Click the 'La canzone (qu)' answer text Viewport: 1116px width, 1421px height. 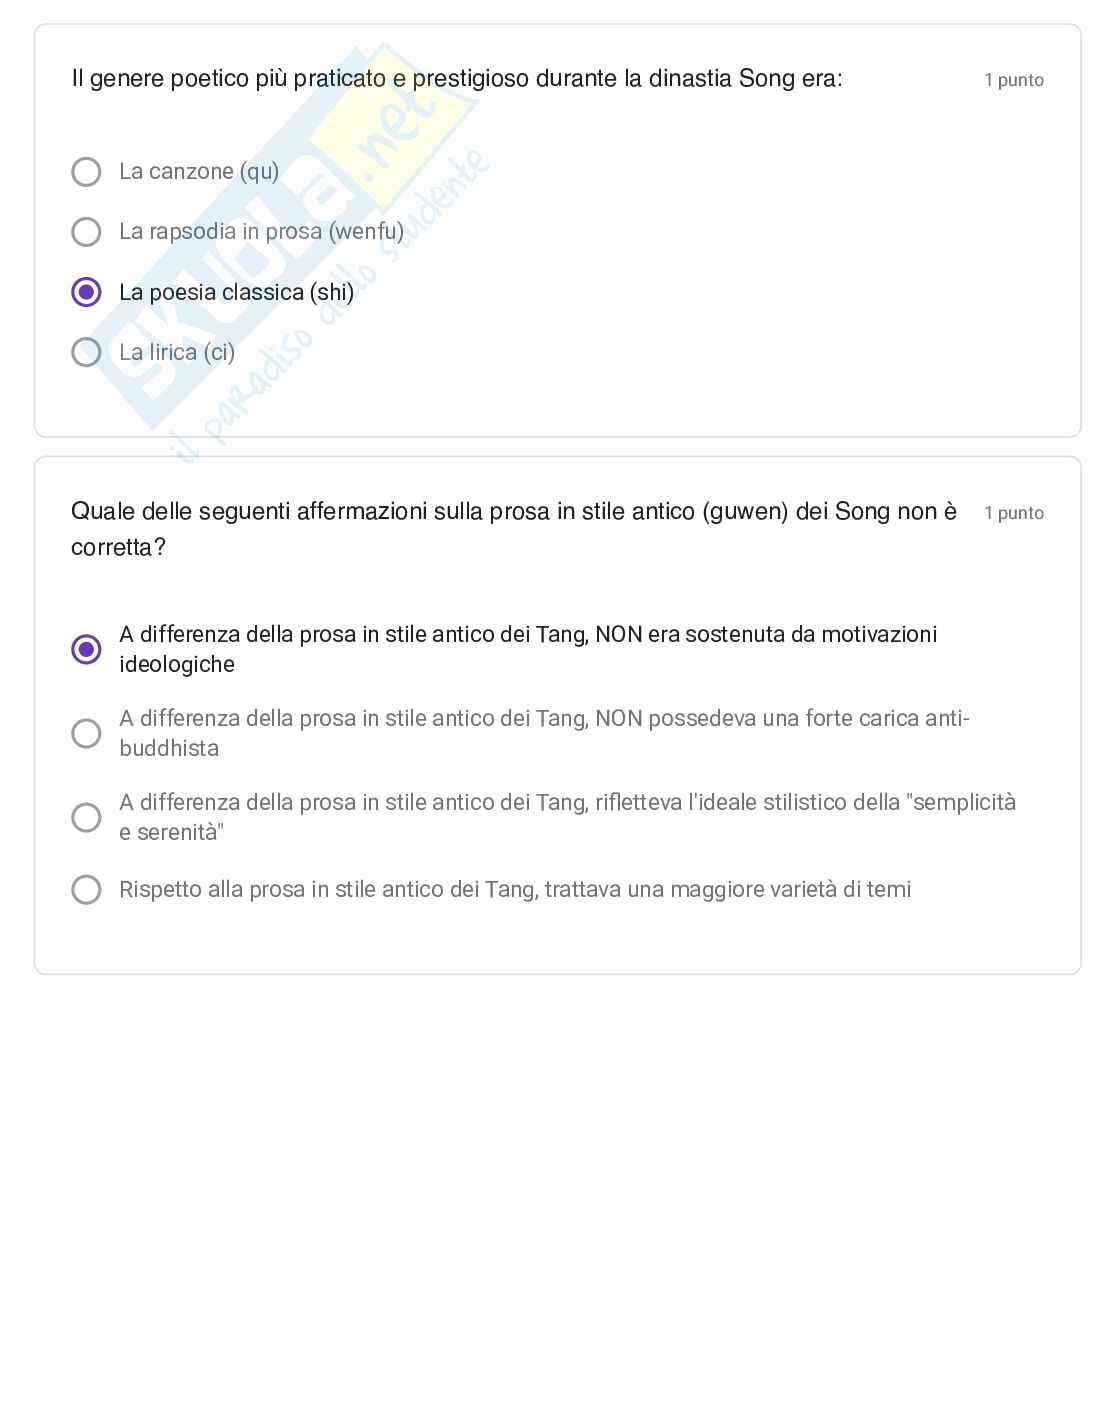tap(199, 172)
